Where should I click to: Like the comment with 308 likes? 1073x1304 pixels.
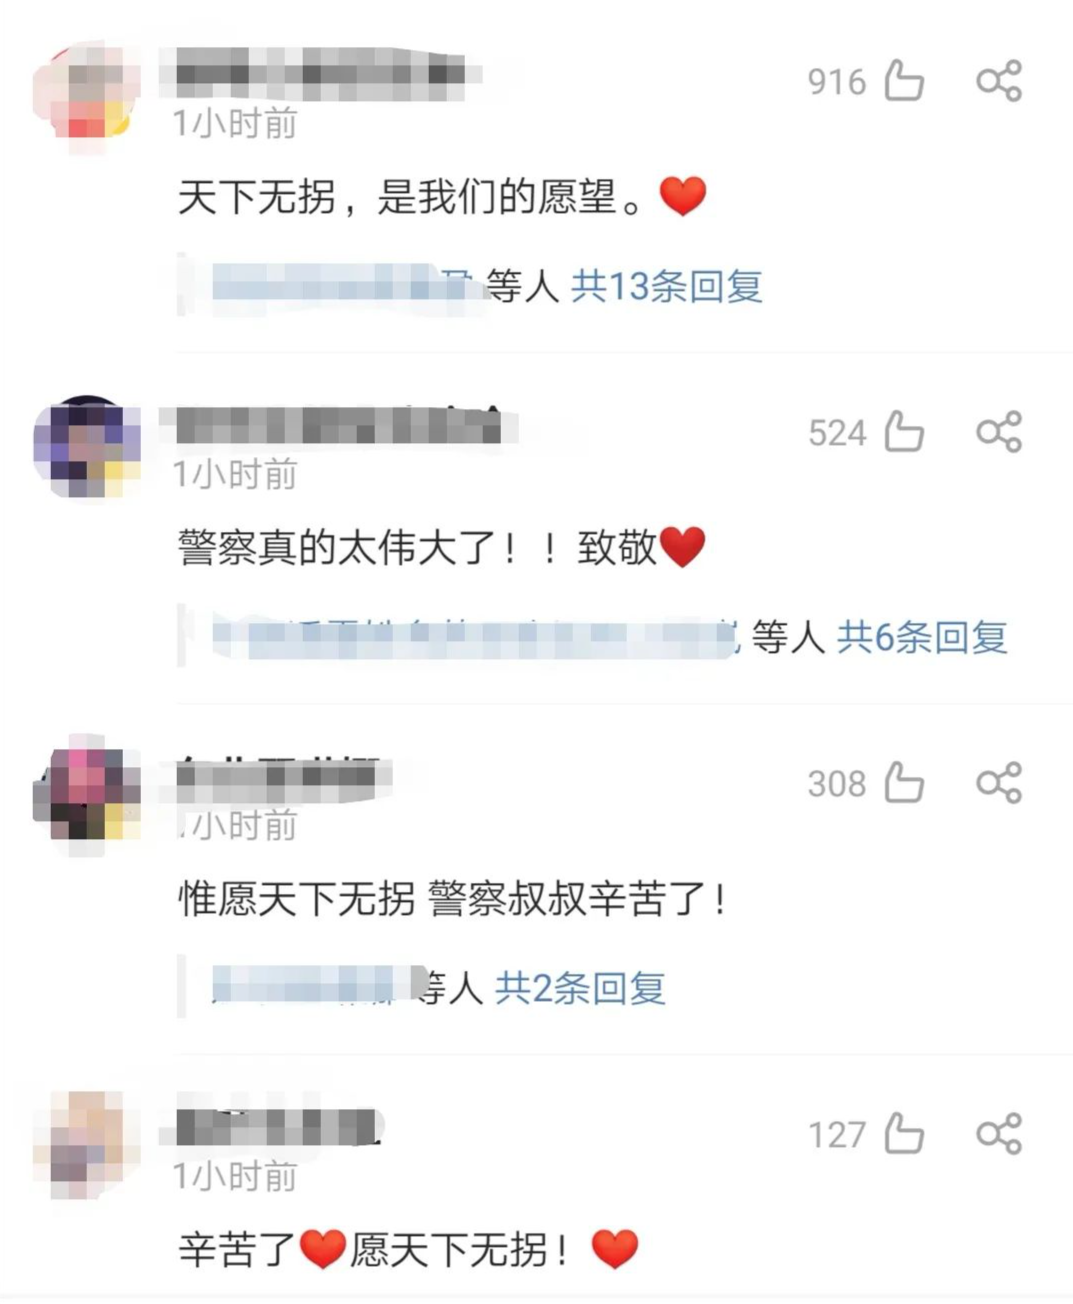pos(904,783)
